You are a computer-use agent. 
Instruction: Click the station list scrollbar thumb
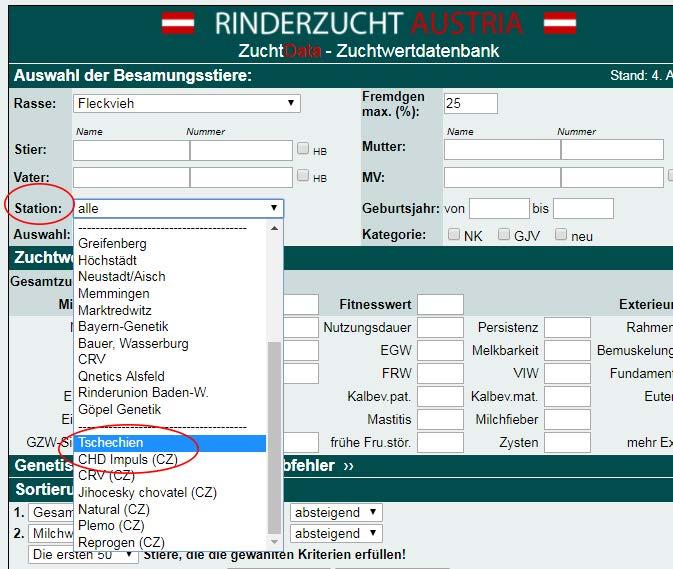click(274, 438)
